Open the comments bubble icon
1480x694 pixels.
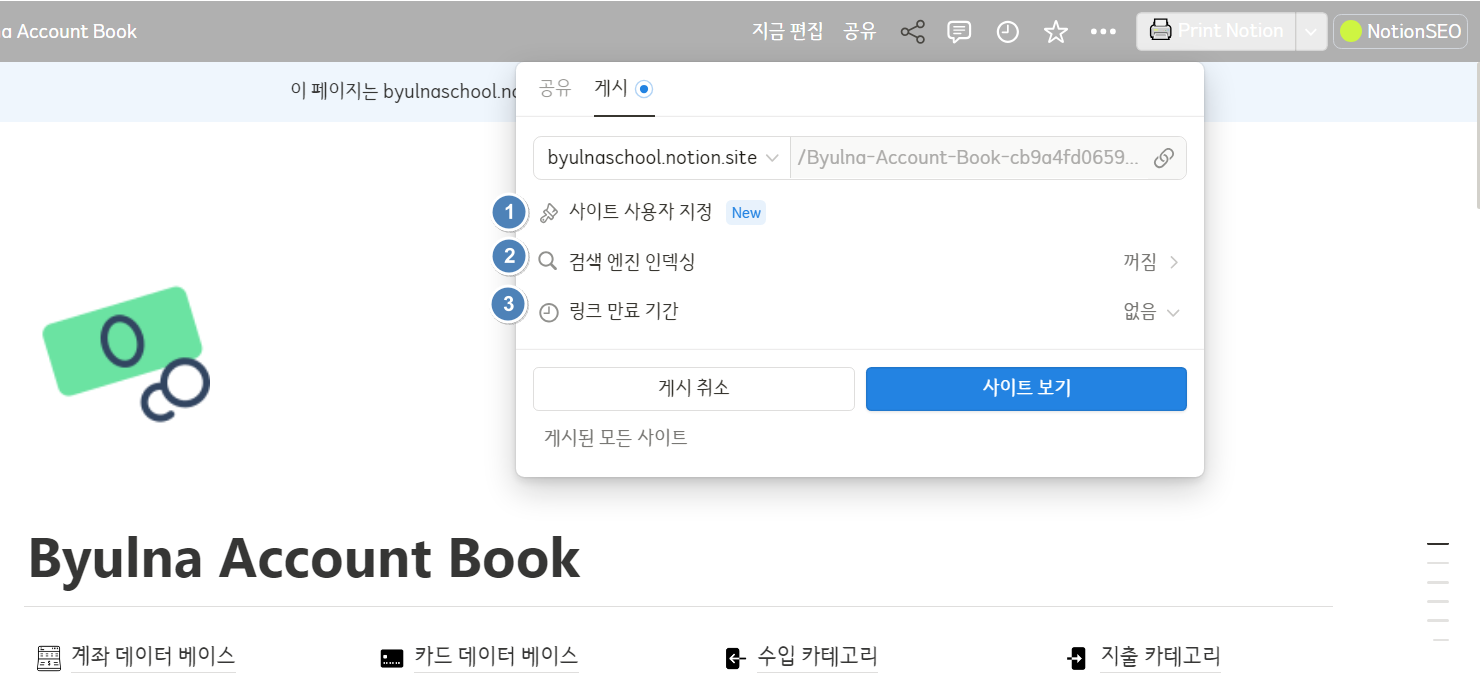[959, 31]
